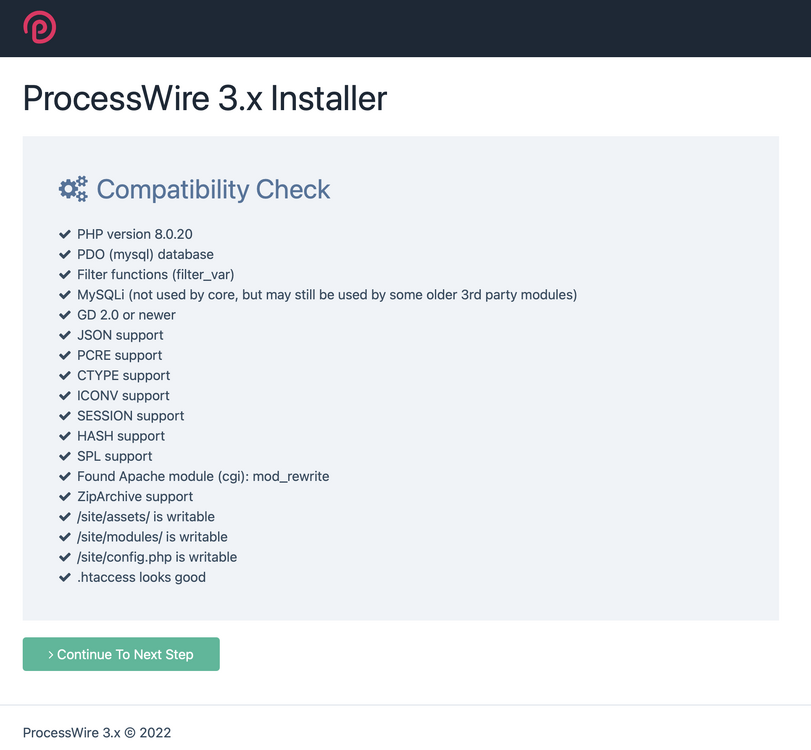The width and height of the screenshot is (811, 750).
Task: Click the ProcessWire logo icon
Action: tap(40, 27)
